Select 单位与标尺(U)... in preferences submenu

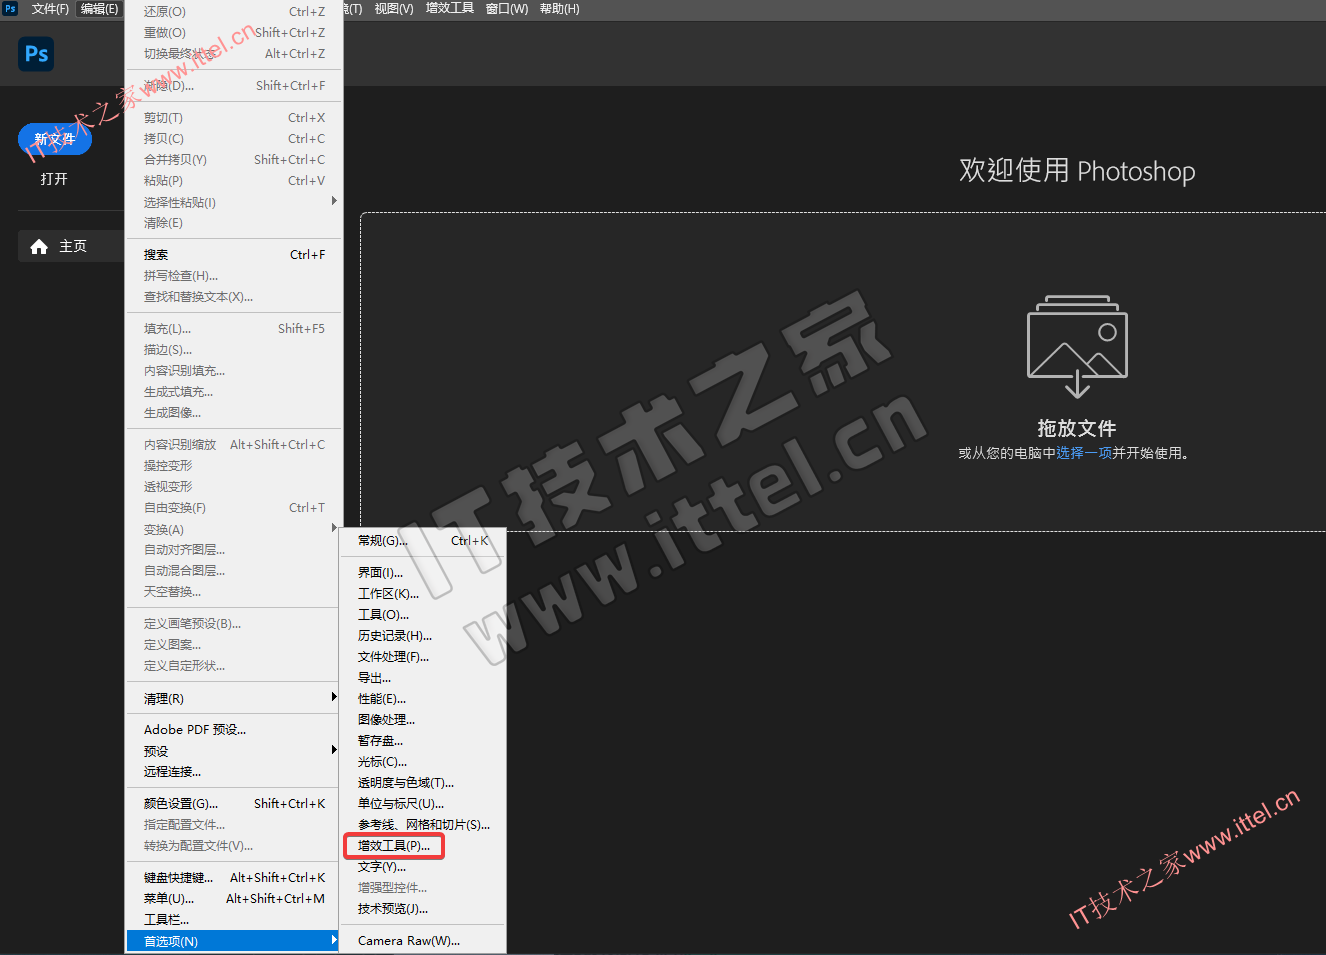[423, 804]
